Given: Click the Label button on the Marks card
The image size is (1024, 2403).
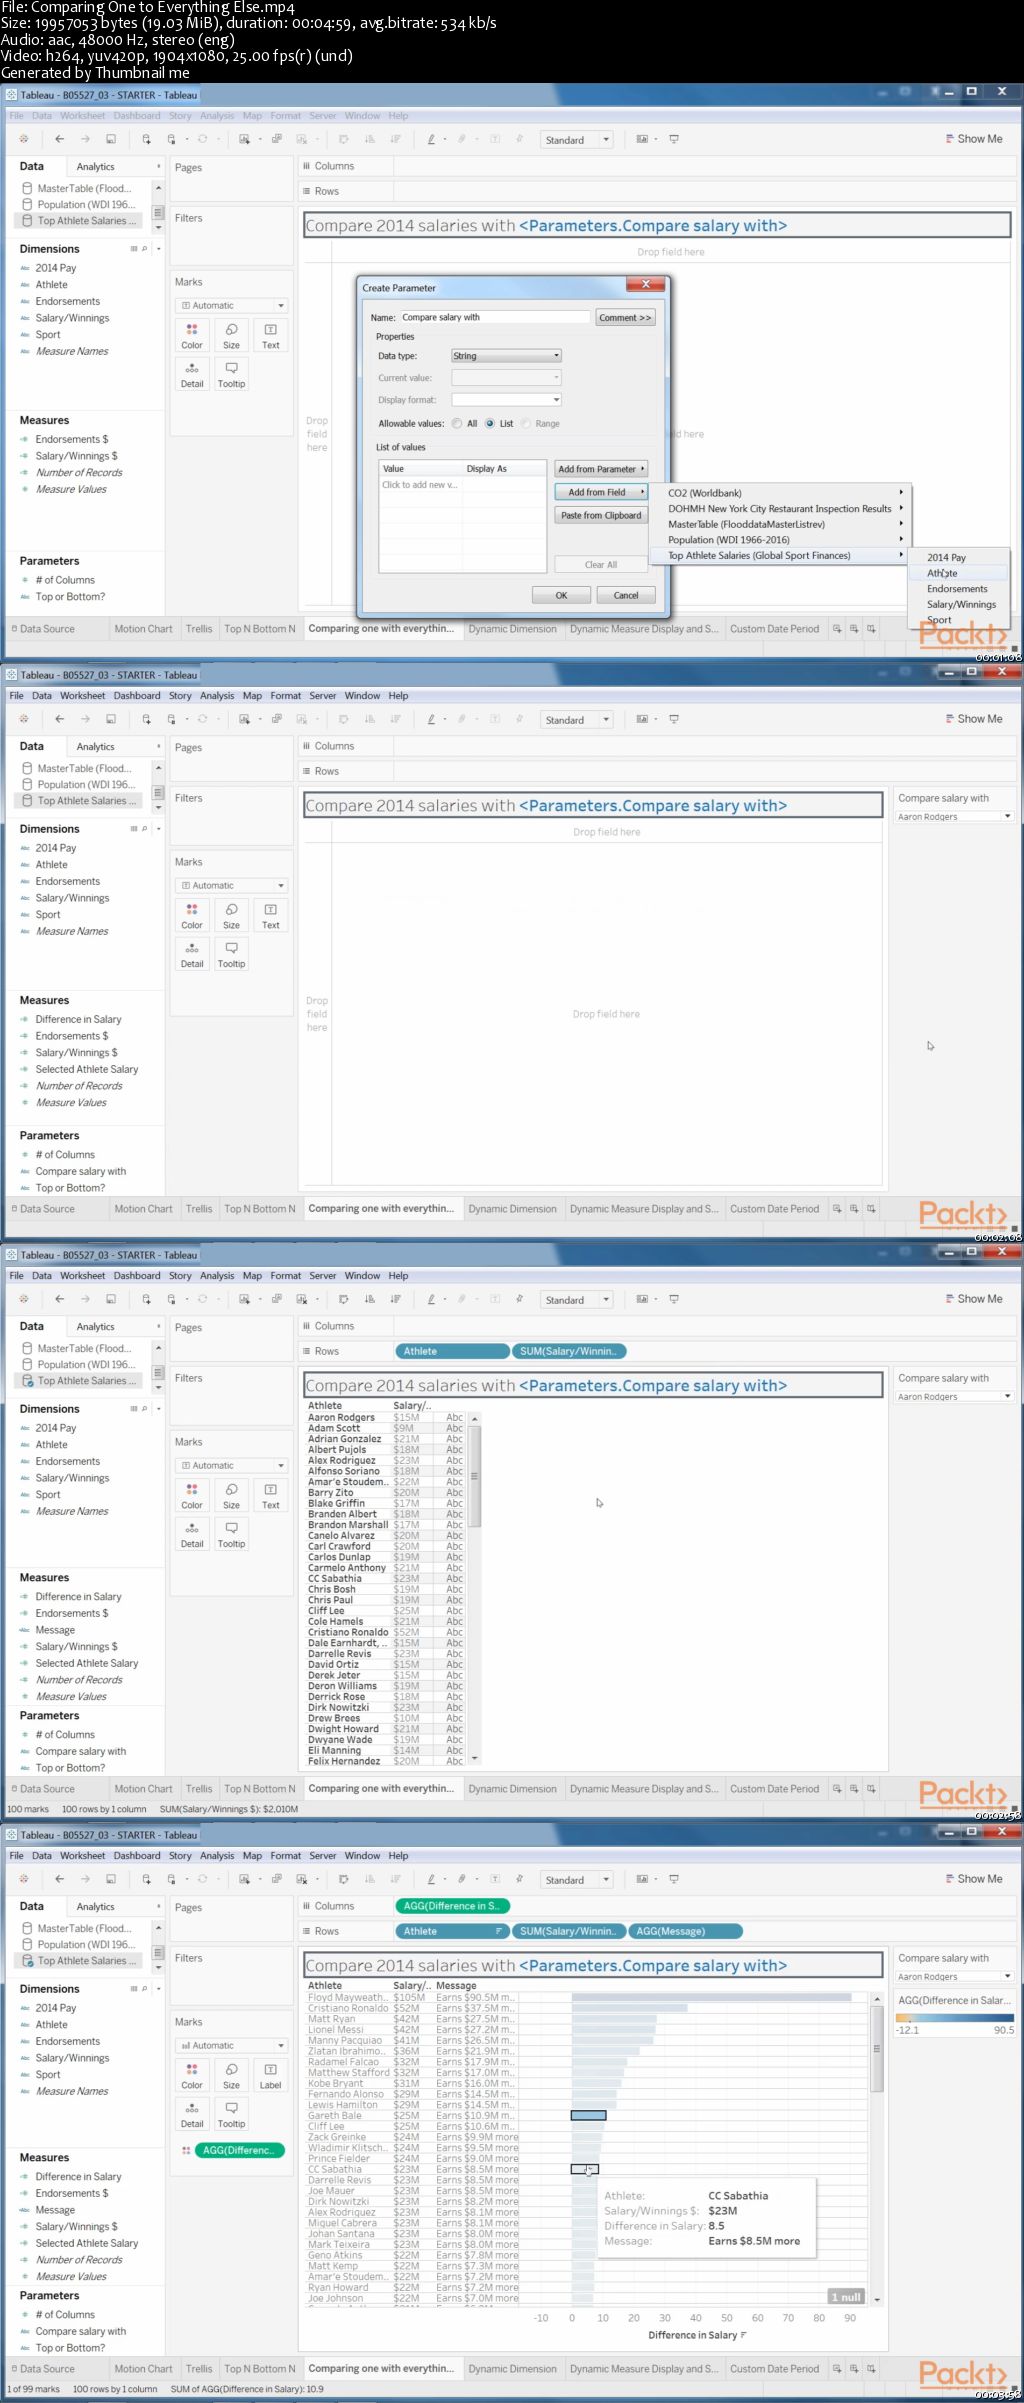Looking at the screenshot, I should pyautogui.click(x=271, y=2075).
